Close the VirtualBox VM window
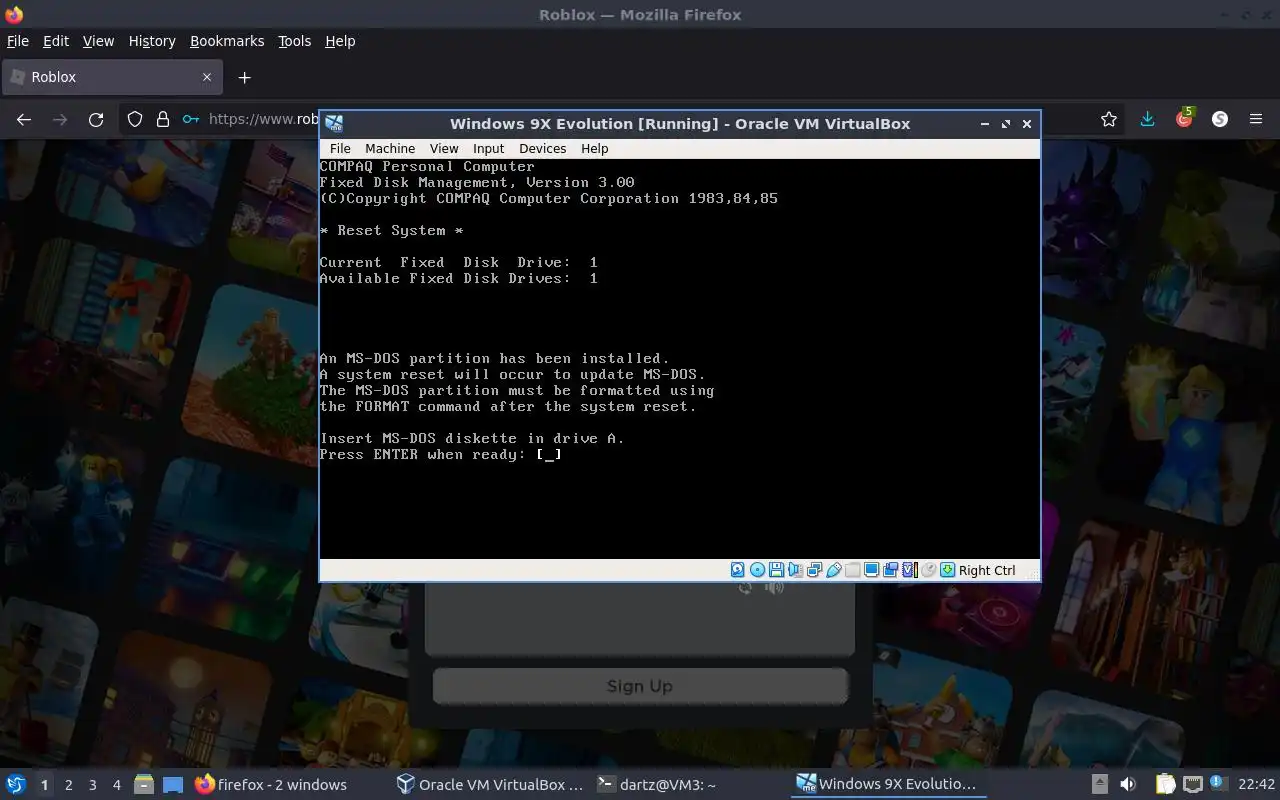Viewport: 1280px width, 800px height. (x=1027, y=124)
